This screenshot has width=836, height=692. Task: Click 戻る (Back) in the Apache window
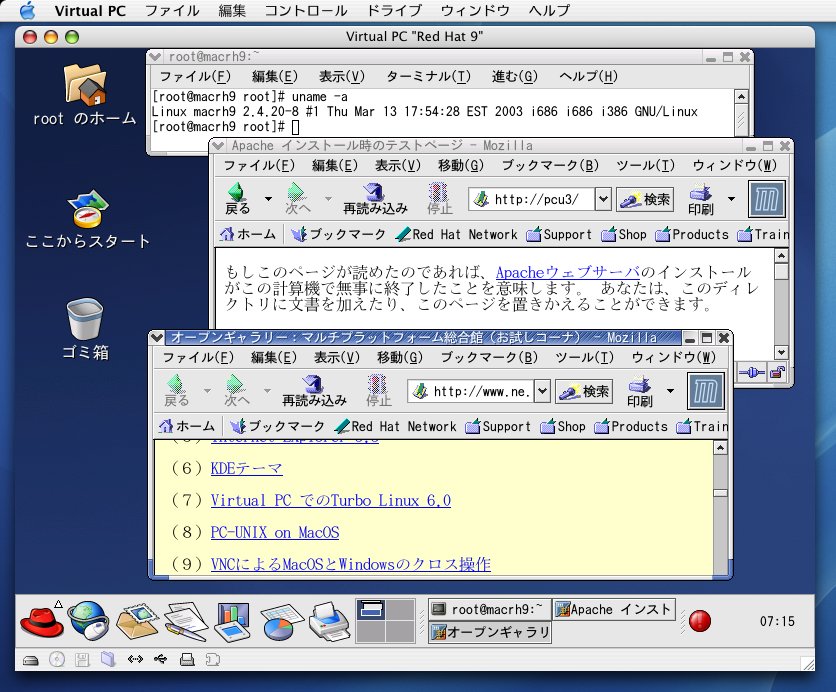pyautogui.click(x=237, y=199)
